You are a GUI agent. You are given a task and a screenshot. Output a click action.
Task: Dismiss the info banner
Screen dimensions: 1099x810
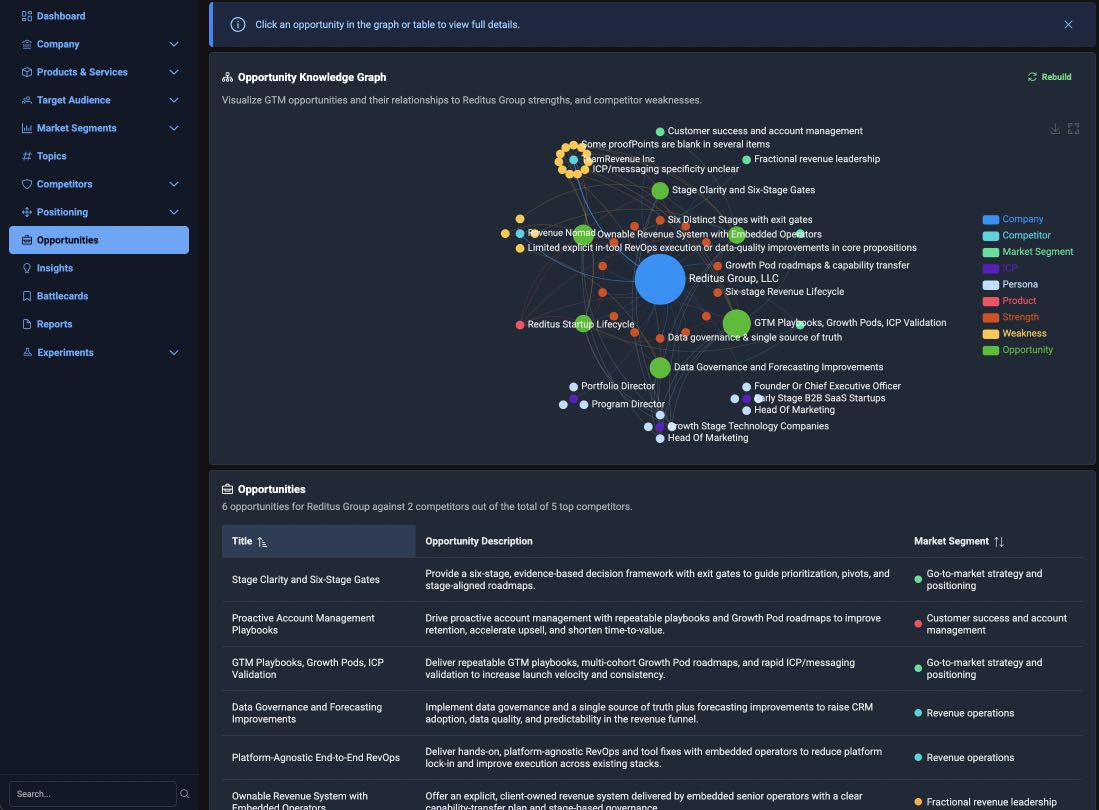click(x=1068, y=25)
